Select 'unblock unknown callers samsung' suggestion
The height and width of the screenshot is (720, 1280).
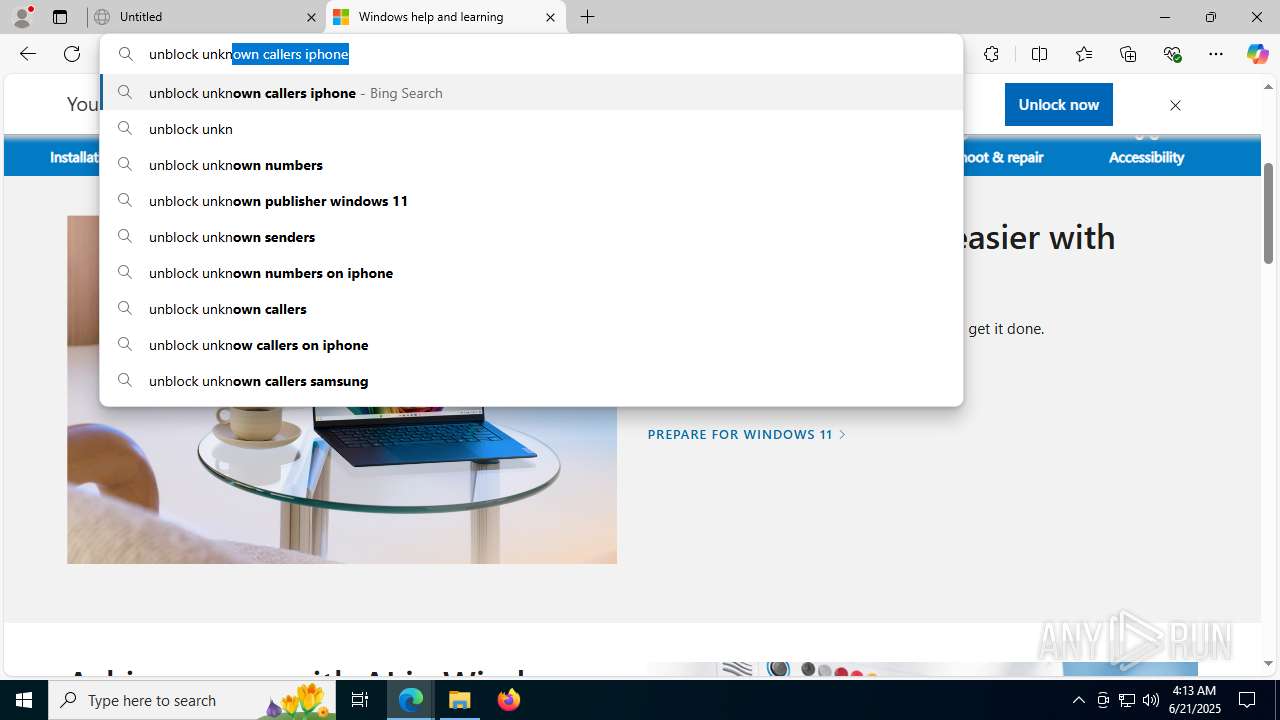click(531, 381)
